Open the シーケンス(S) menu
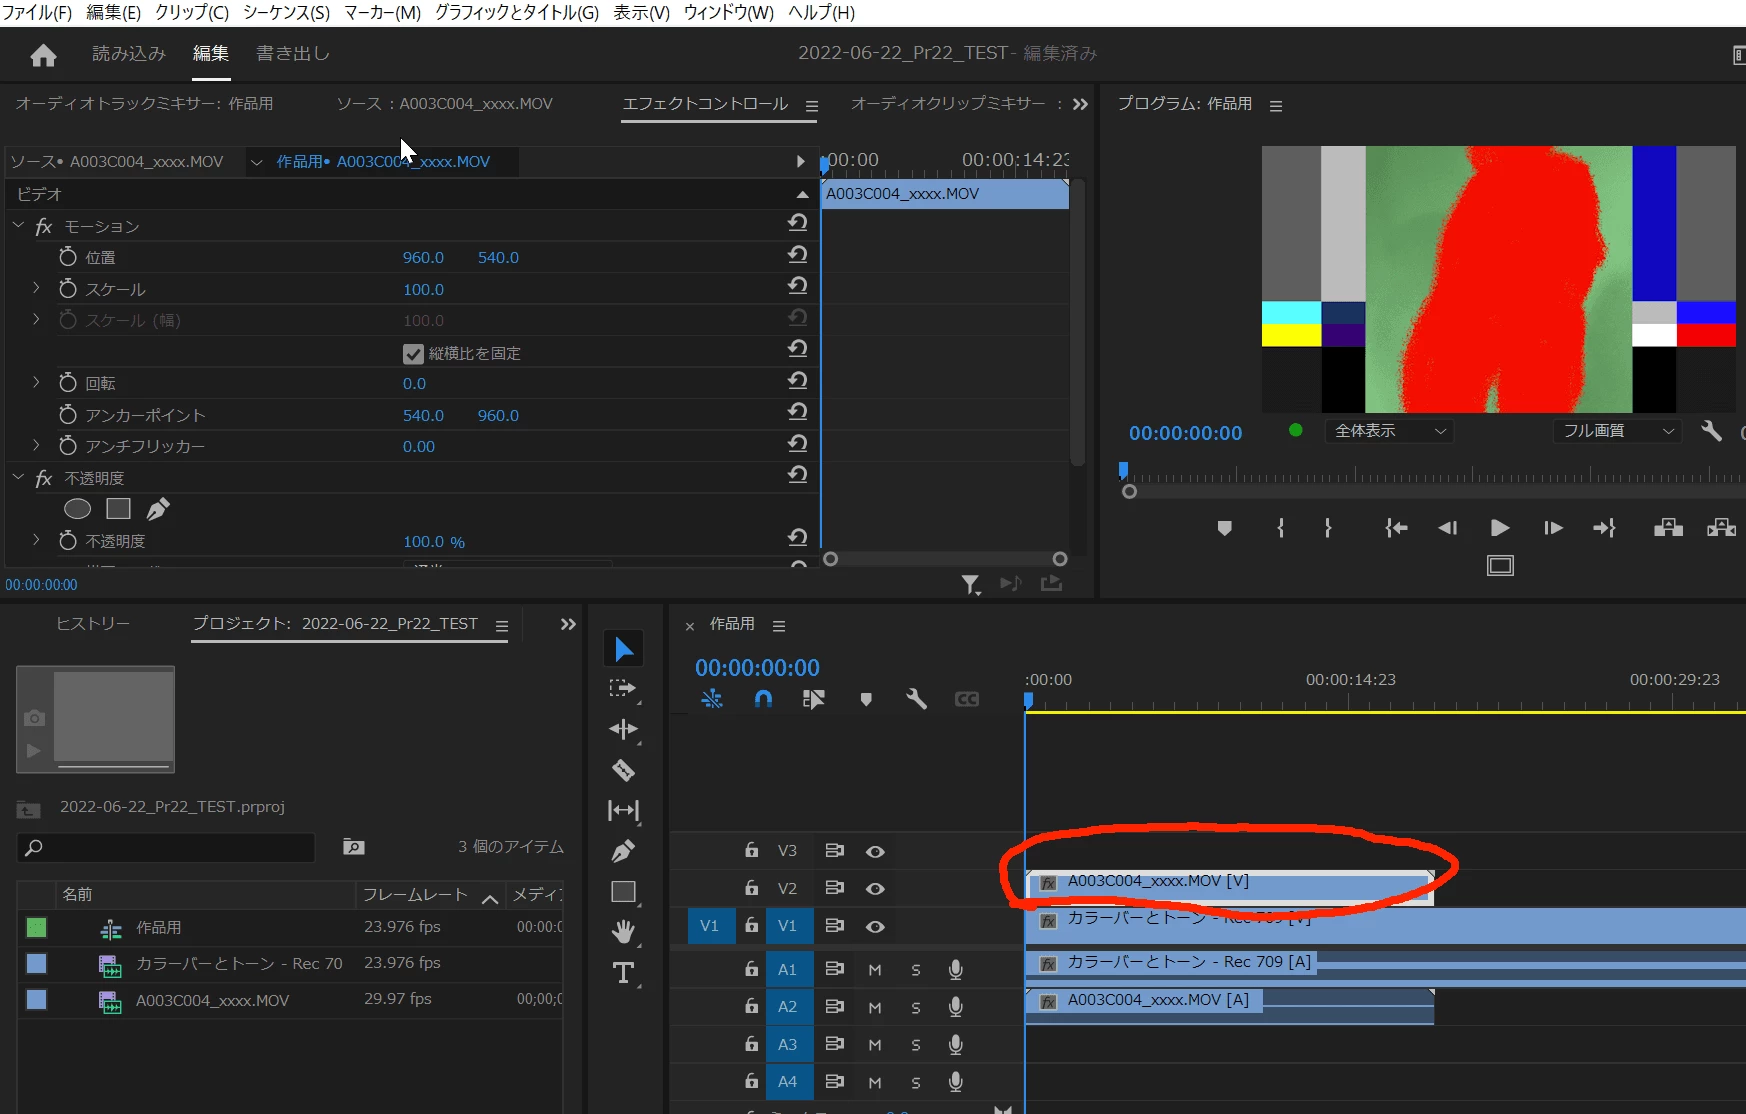The image size is (1746, 1114). (x=286, y=13)
